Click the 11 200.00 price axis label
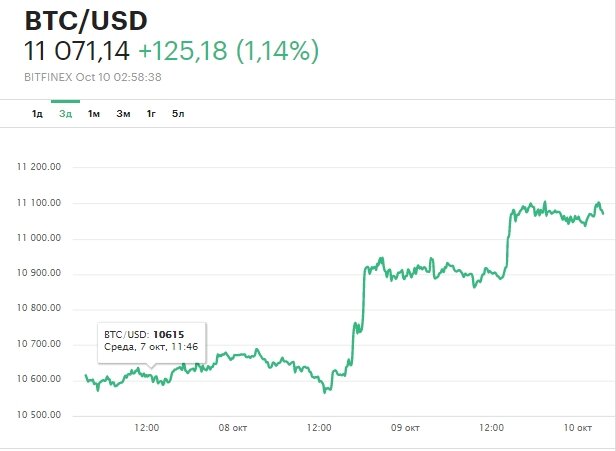 [x=39, y=167]
